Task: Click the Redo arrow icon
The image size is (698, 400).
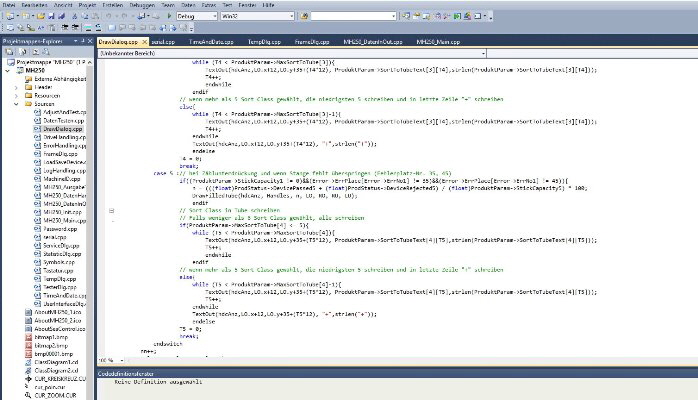Action: click(124, 16)
